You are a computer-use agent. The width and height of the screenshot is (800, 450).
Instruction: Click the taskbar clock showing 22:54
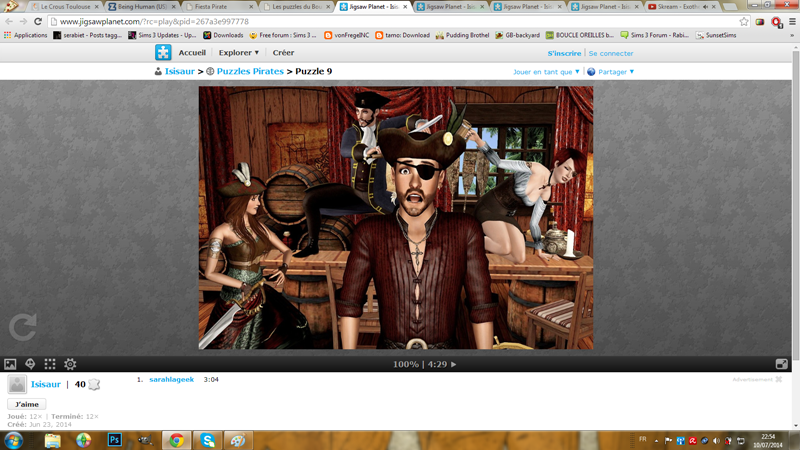tap(768, 441)
